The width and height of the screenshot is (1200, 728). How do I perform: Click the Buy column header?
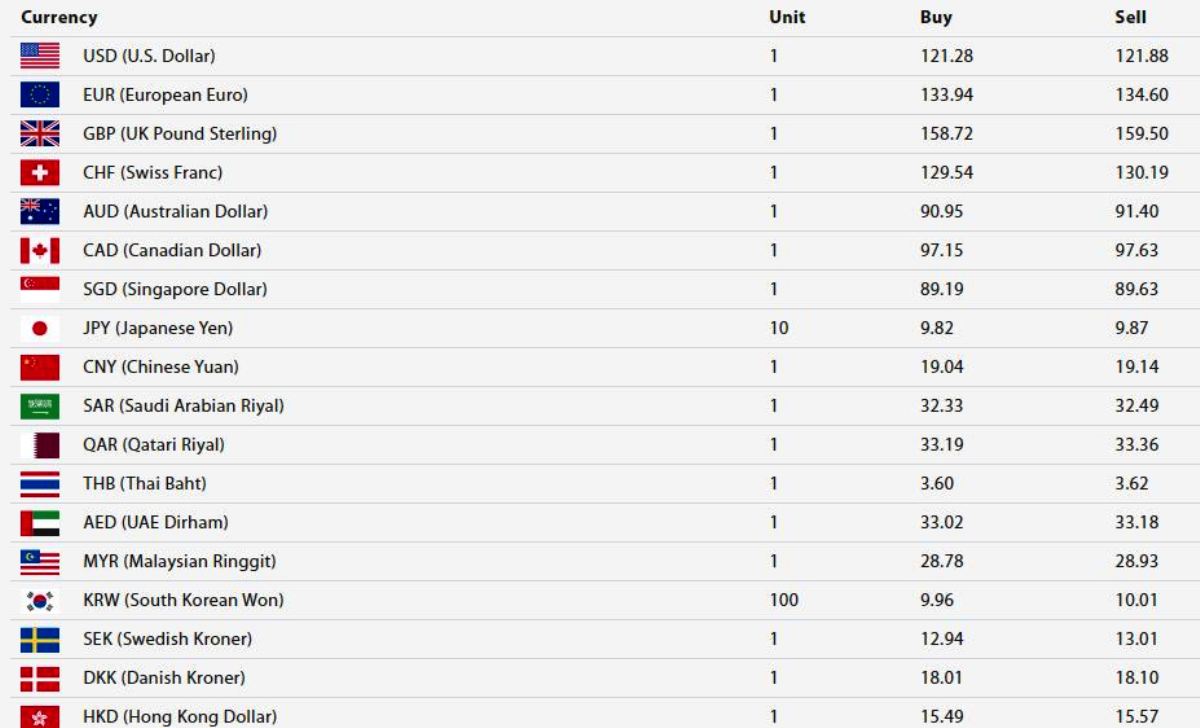click(936, 17)
